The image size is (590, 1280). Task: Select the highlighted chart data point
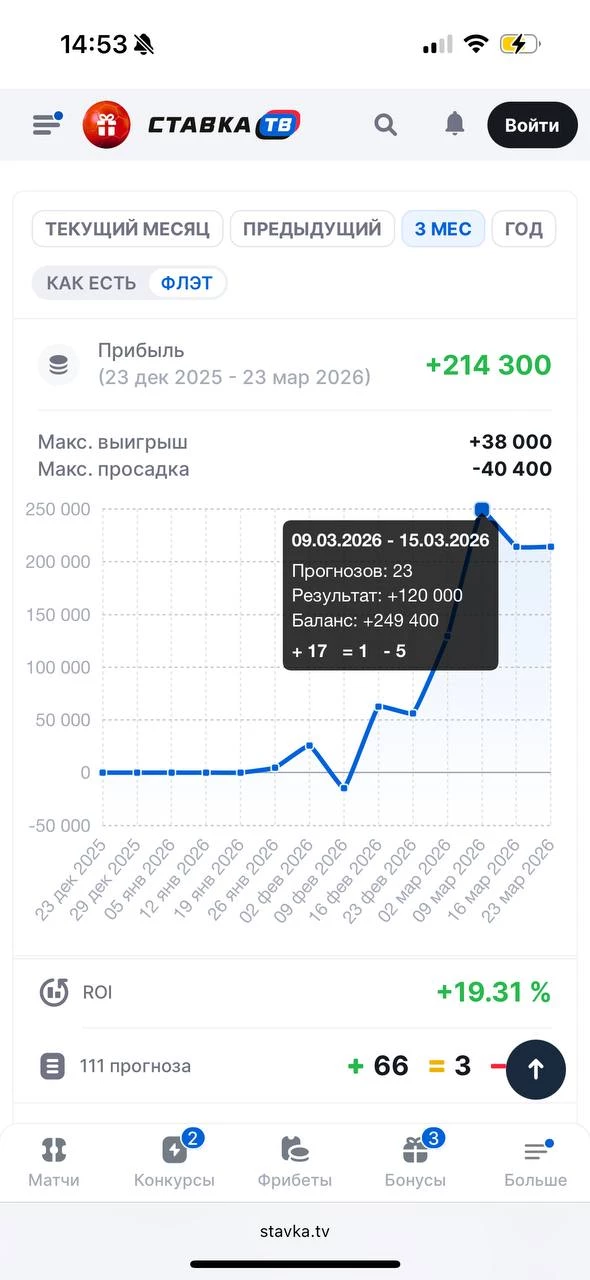tap(482, 509)
